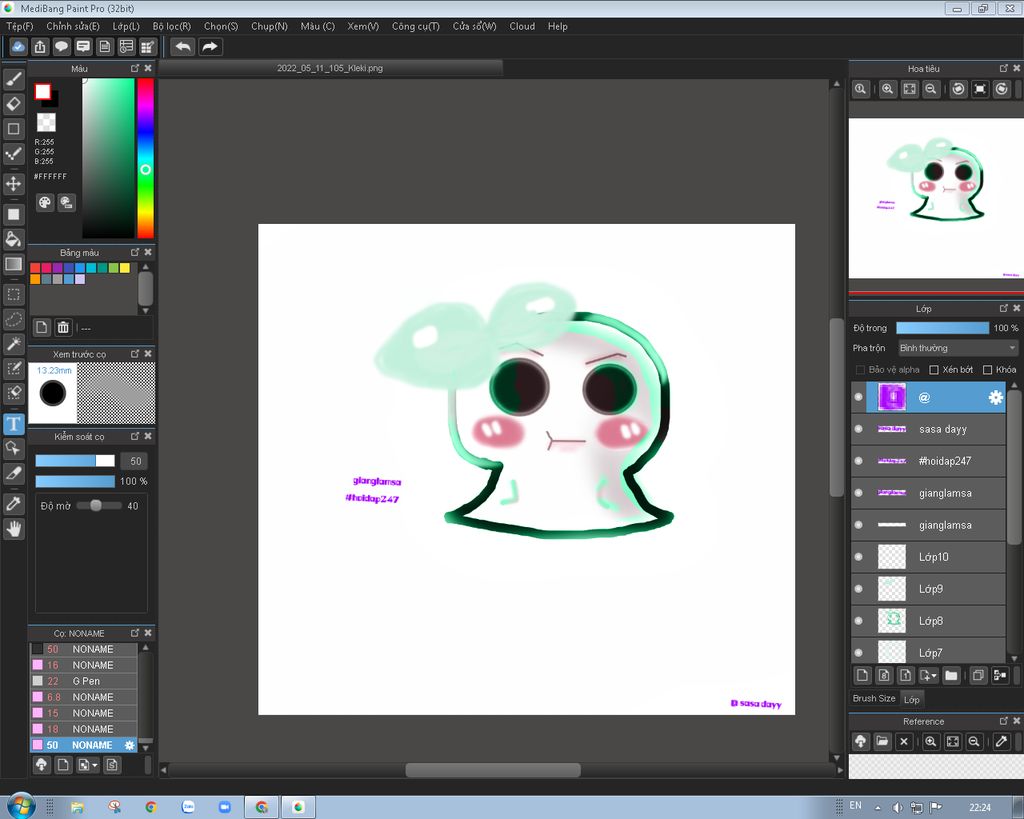Hide the #hoidap247 layer

[859, 461]
